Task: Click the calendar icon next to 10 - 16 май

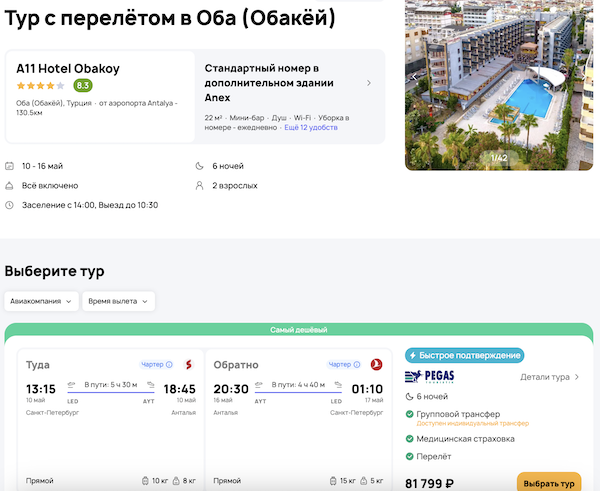Action: [x=10, y=166]
